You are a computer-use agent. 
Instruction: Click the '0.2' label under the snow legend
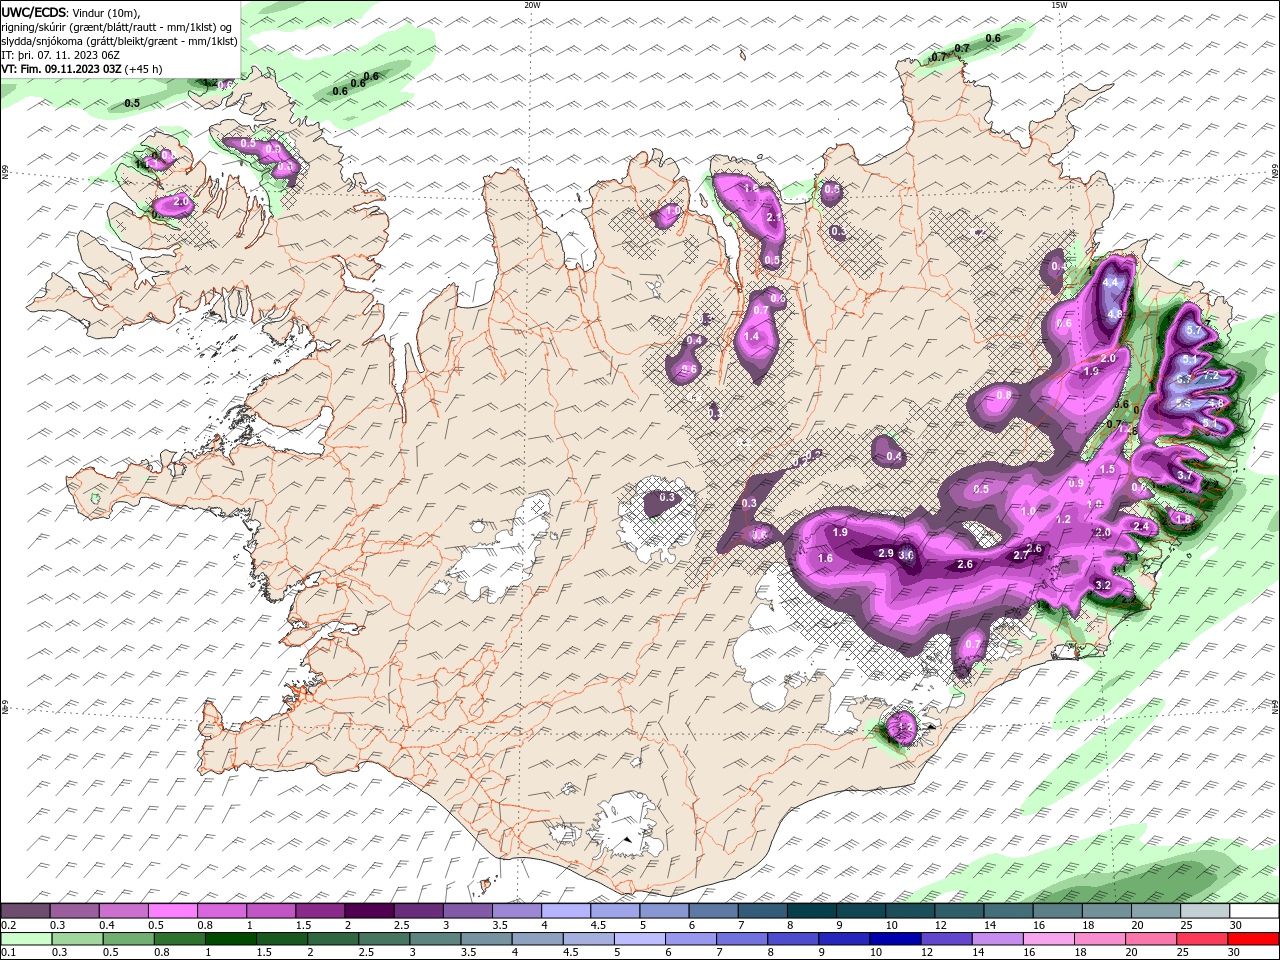tap(8, 925)
